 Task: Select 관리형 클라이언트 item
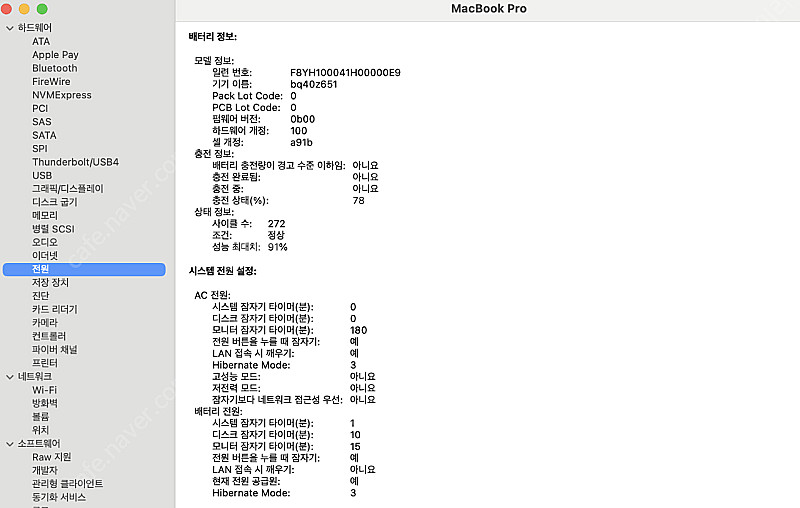click(x=67, y=484)
